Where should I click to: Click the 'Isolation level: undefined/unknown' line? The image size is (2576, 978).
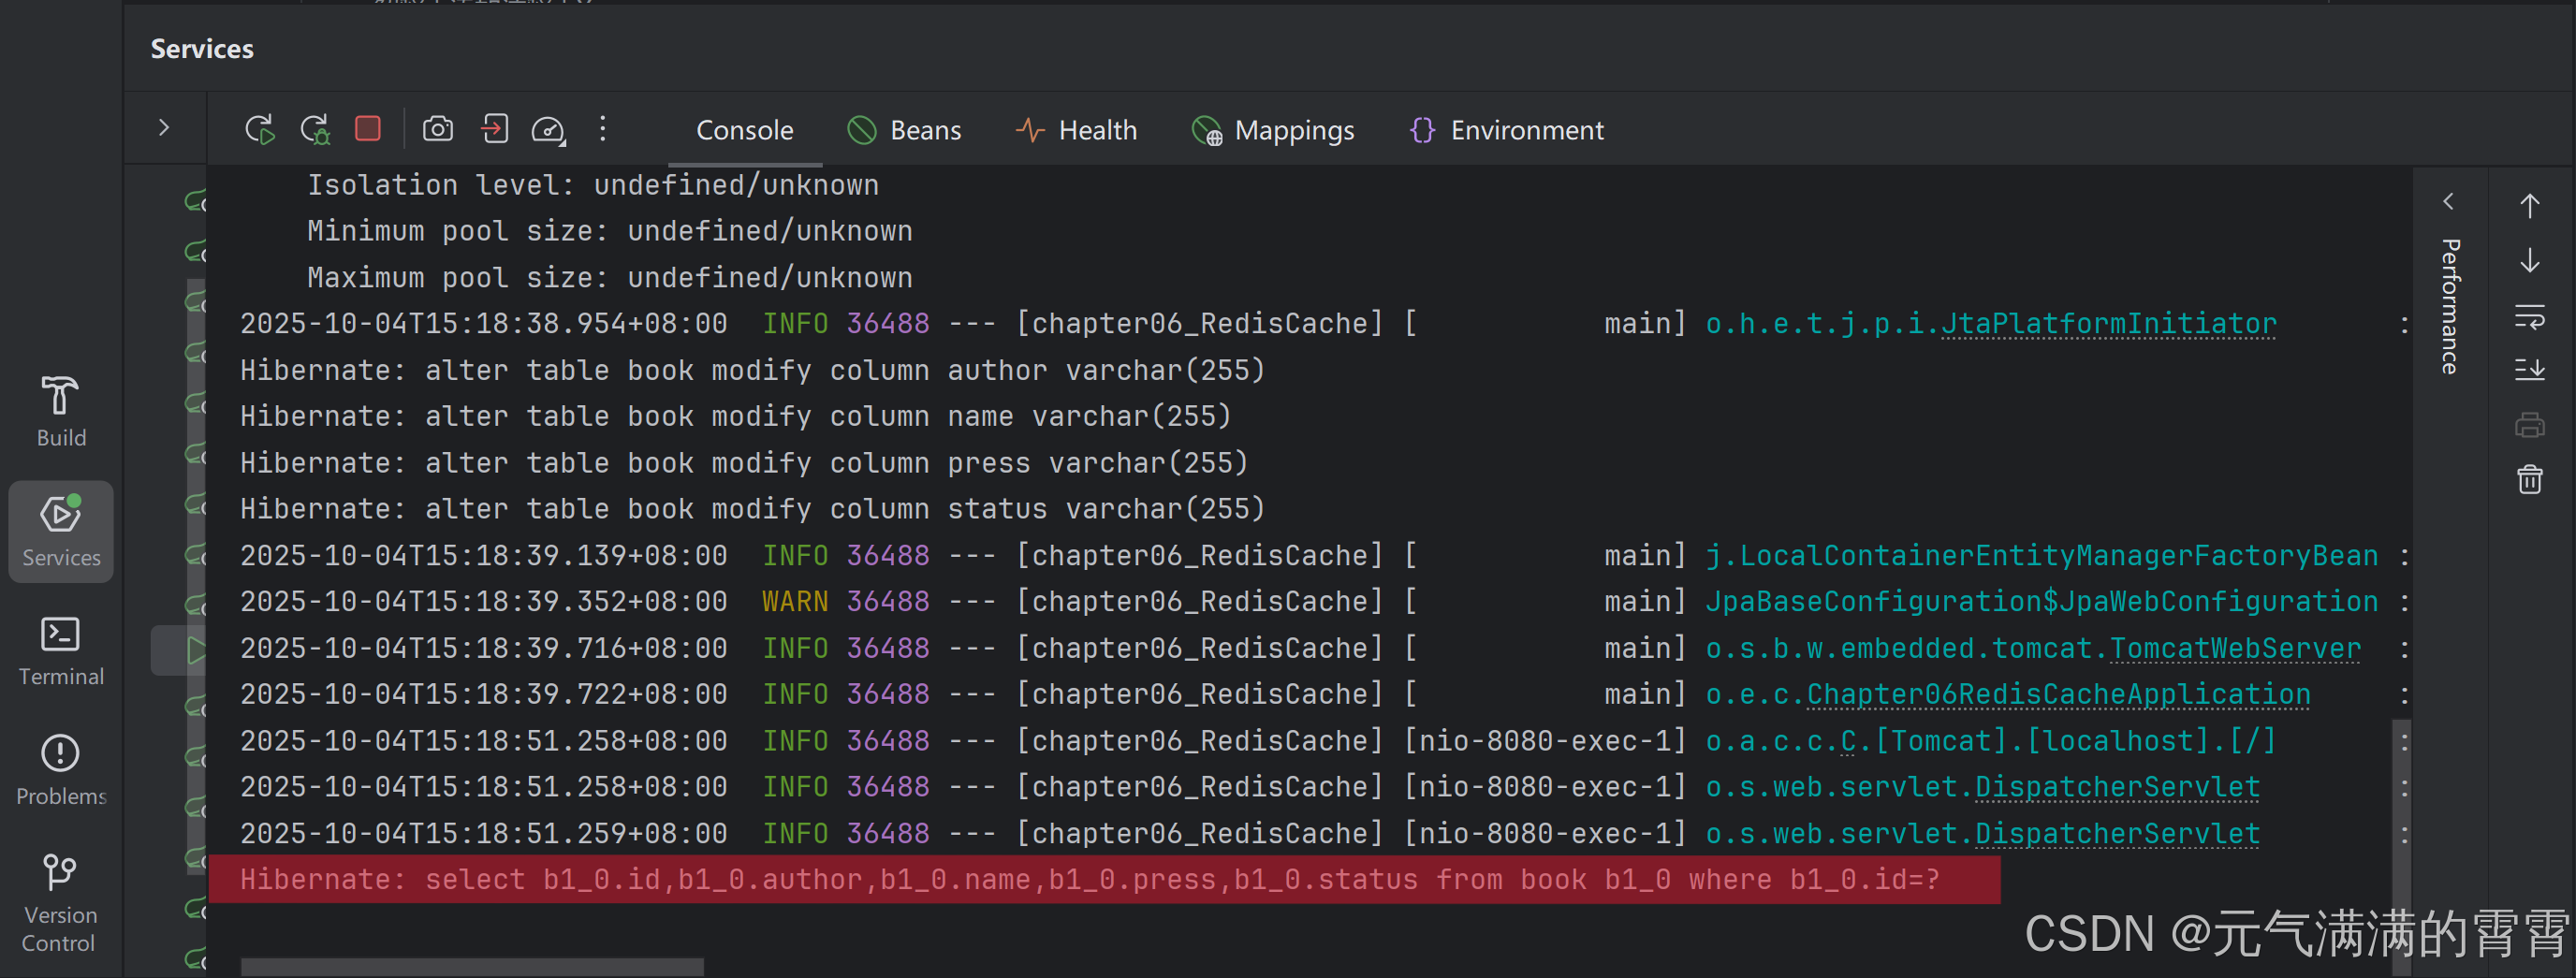pyautogui.click(x=592, y=185)
